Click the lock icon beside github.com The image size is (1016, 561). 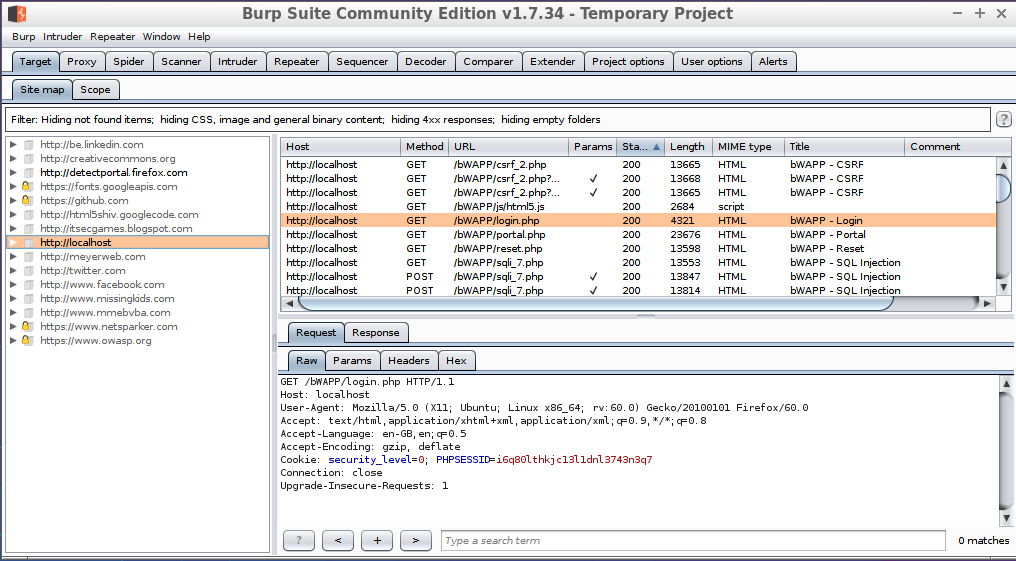(28, 201)
